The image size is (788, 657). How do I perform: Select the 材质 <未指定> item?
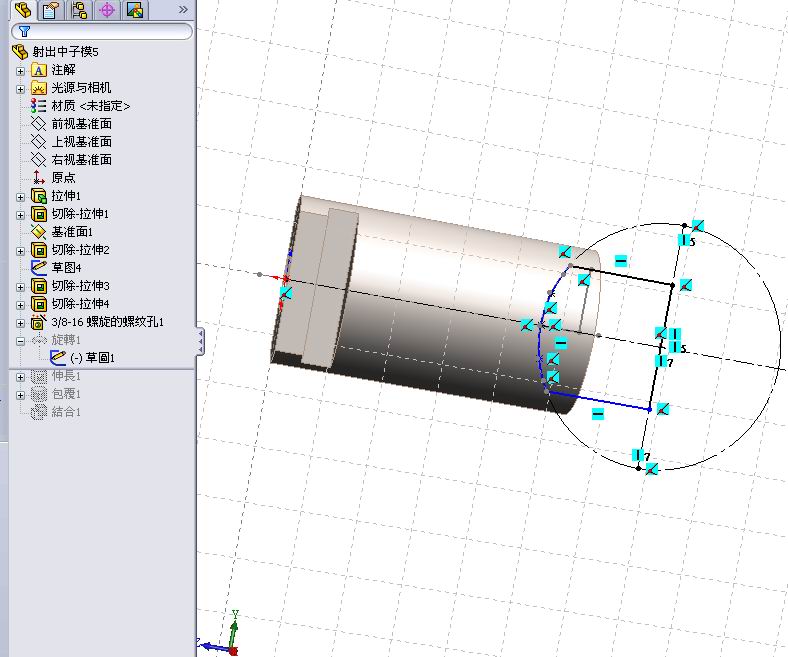tap(90, 106)
